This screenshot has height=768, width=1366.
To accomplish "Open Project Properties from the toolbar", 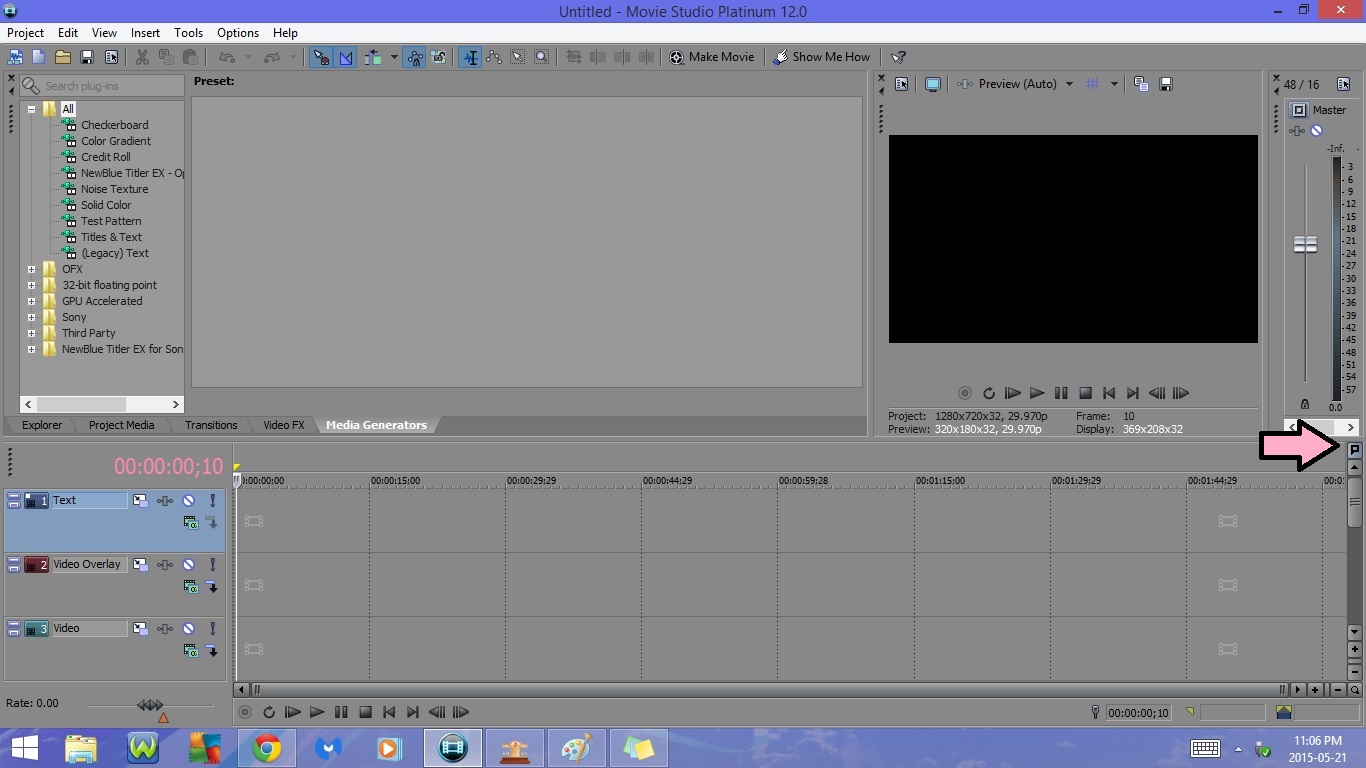I will pyautogui.click(x=111, y=57).
